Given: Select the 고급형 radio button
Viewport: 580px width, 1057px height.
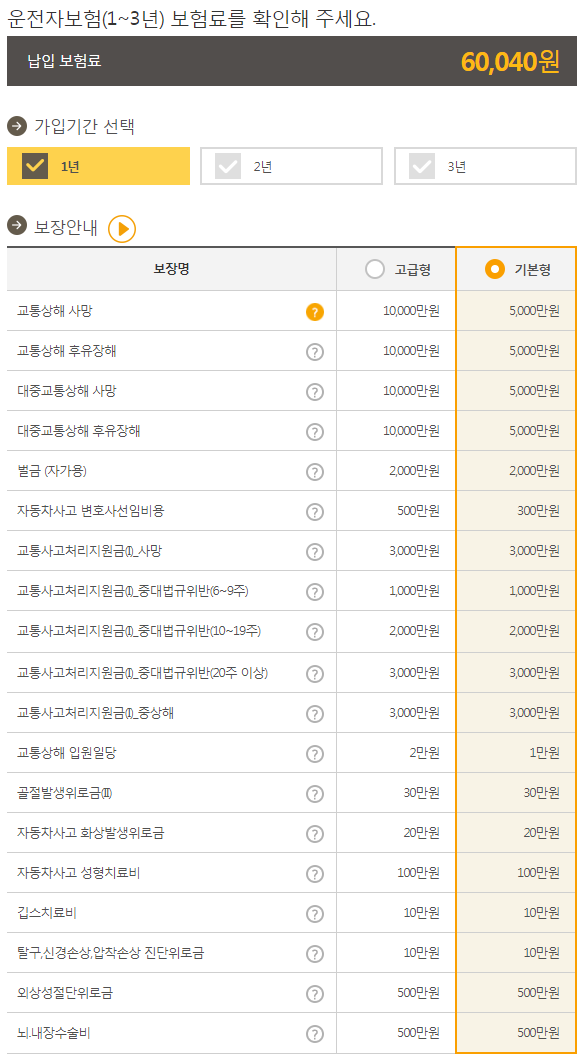Looking at the screenshot, I should [374, 270].
